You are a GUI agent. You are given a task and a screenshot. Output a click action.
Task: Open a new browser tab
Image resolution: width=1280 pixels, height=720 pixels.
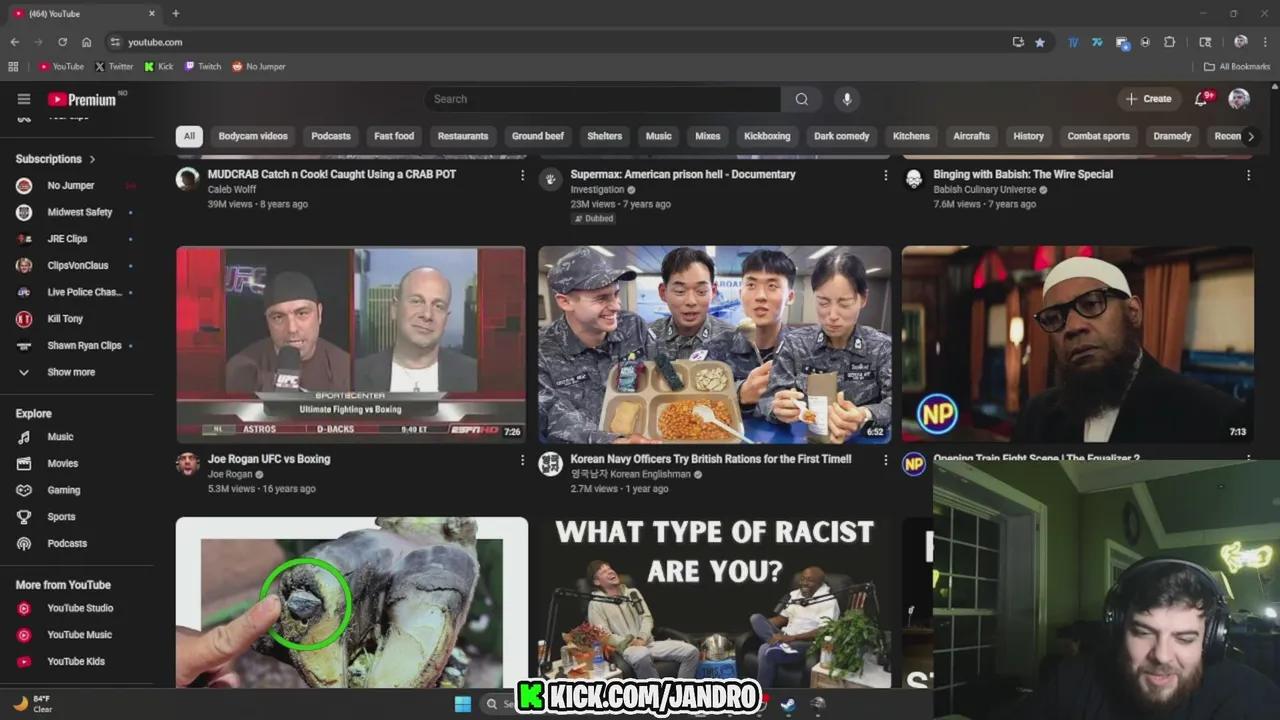pyautogui.click(x=175, y=13)
